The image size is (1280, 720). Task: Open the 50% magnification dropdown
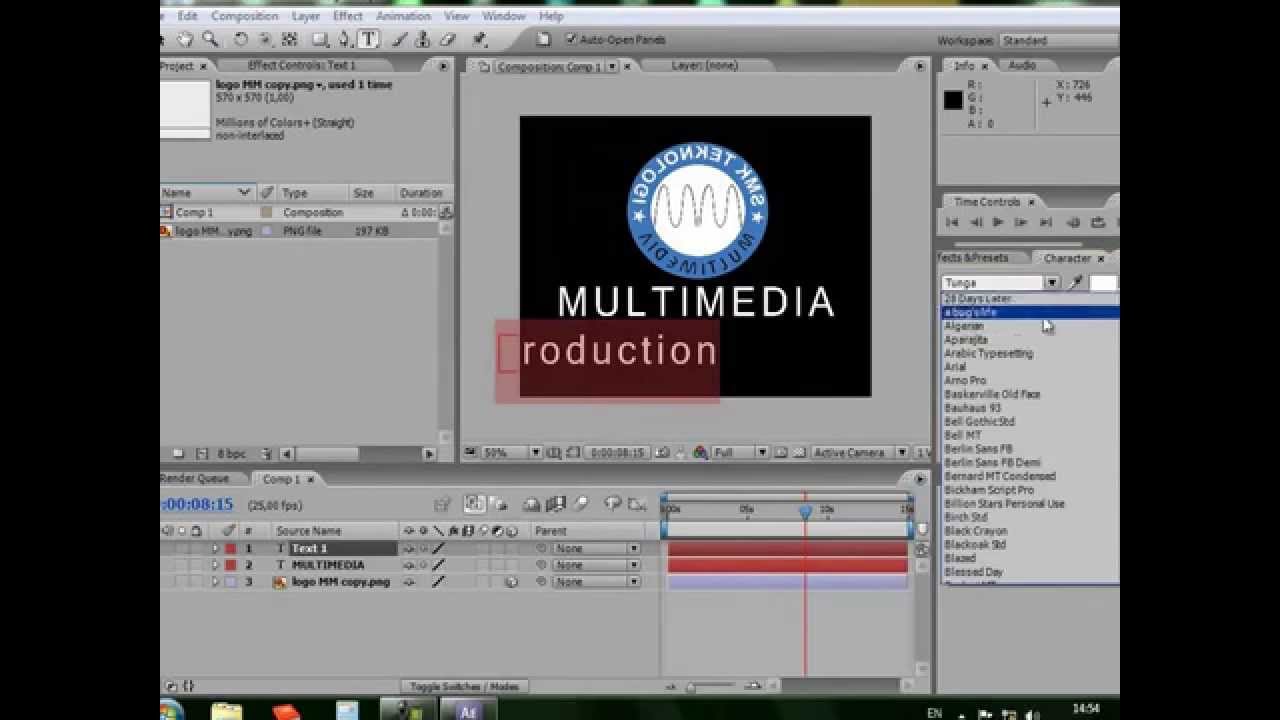[511, 453]
